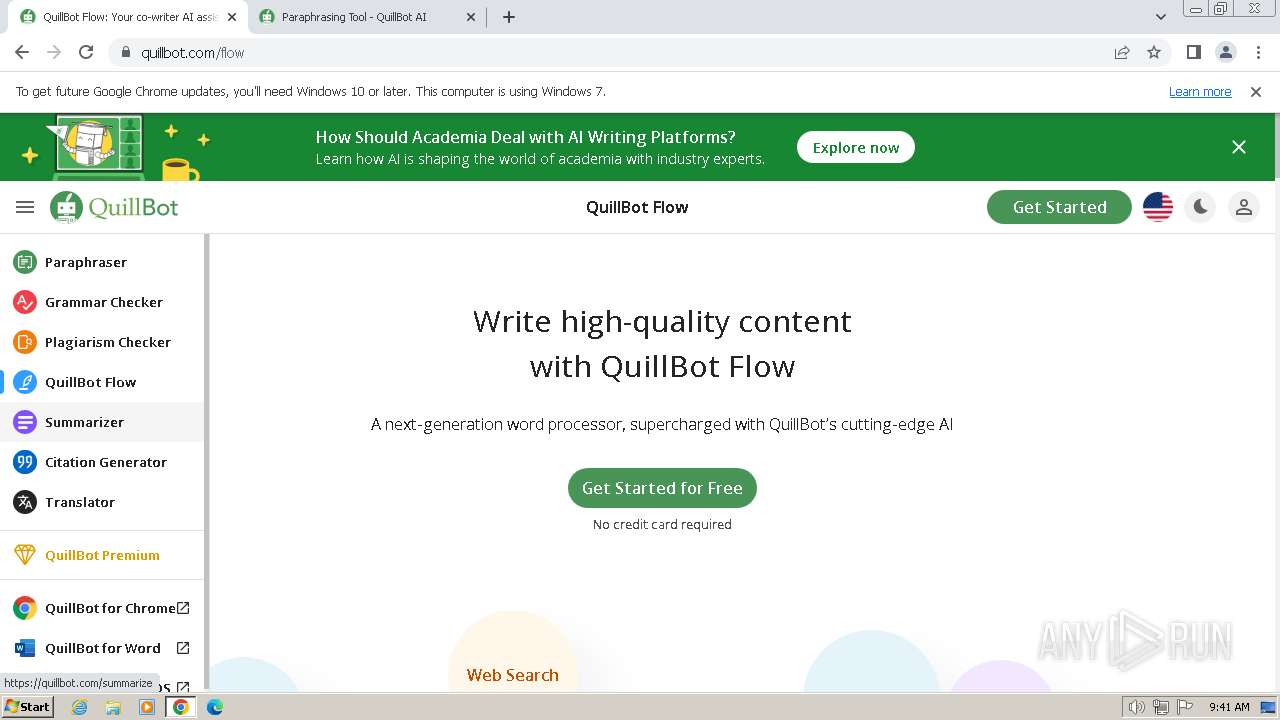Open the media player taskbar icon
The height and width of the screenshot is (720, 1280).
point(147,707)
